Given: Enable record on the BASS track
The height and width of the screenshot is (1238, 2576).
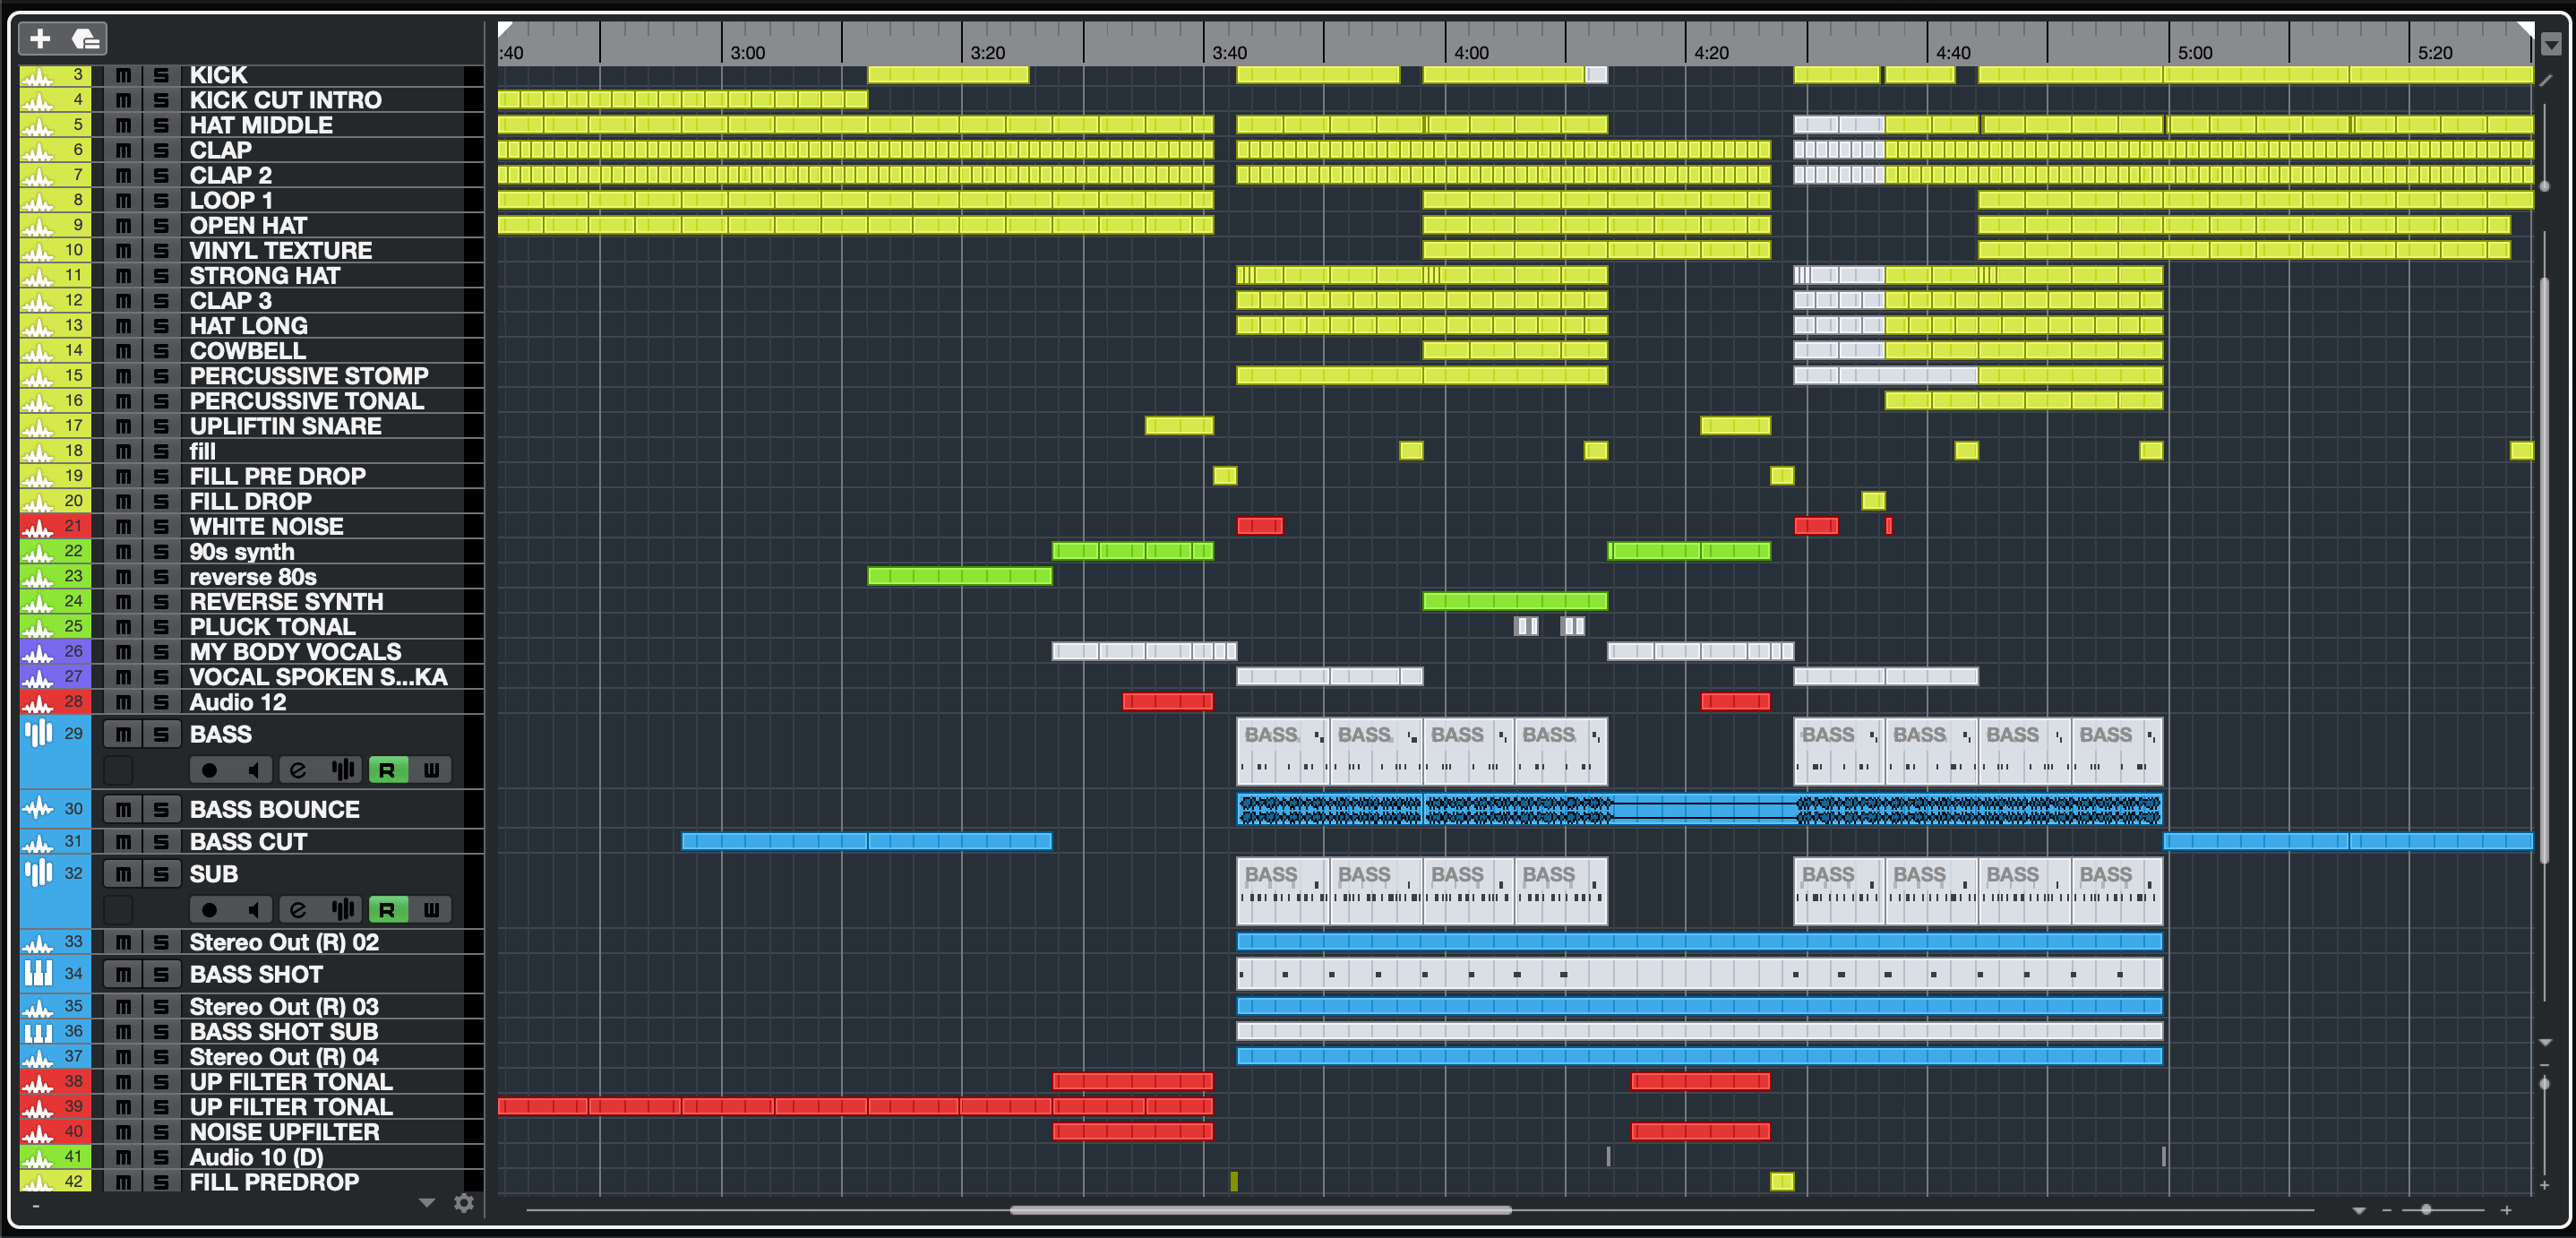Looking at the screenshot, I should pyautogui.click(x=209, y=770).
